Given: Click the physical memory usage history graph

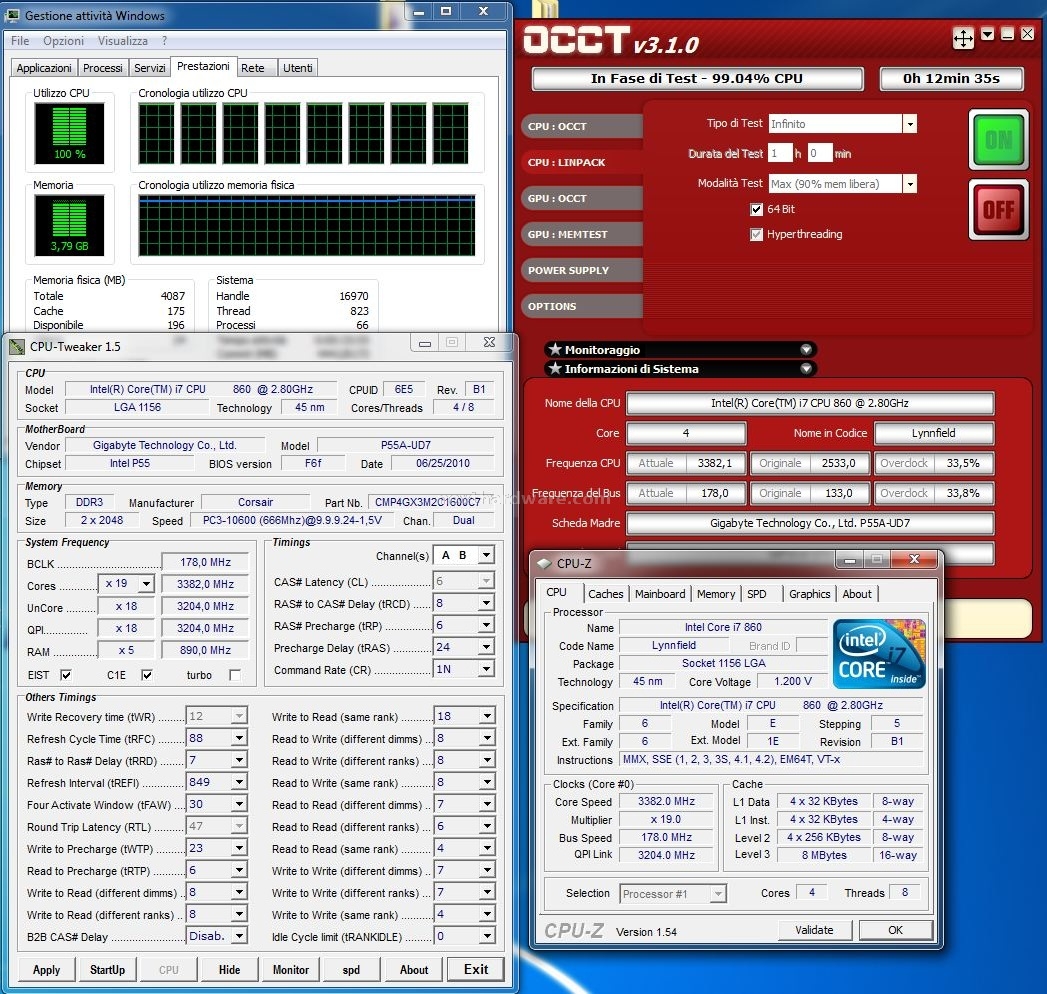Looking at the screenshot, I should (306, 226).
